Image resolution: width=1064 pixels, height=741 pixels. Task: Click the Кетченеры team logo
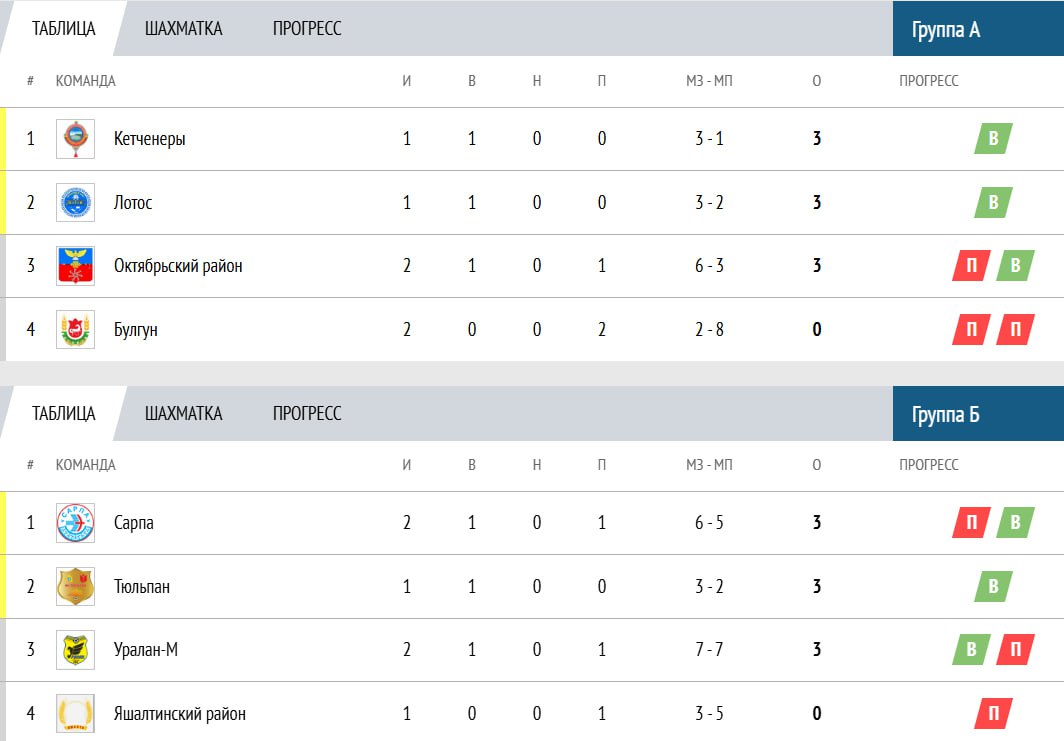[x=75, y=139]
